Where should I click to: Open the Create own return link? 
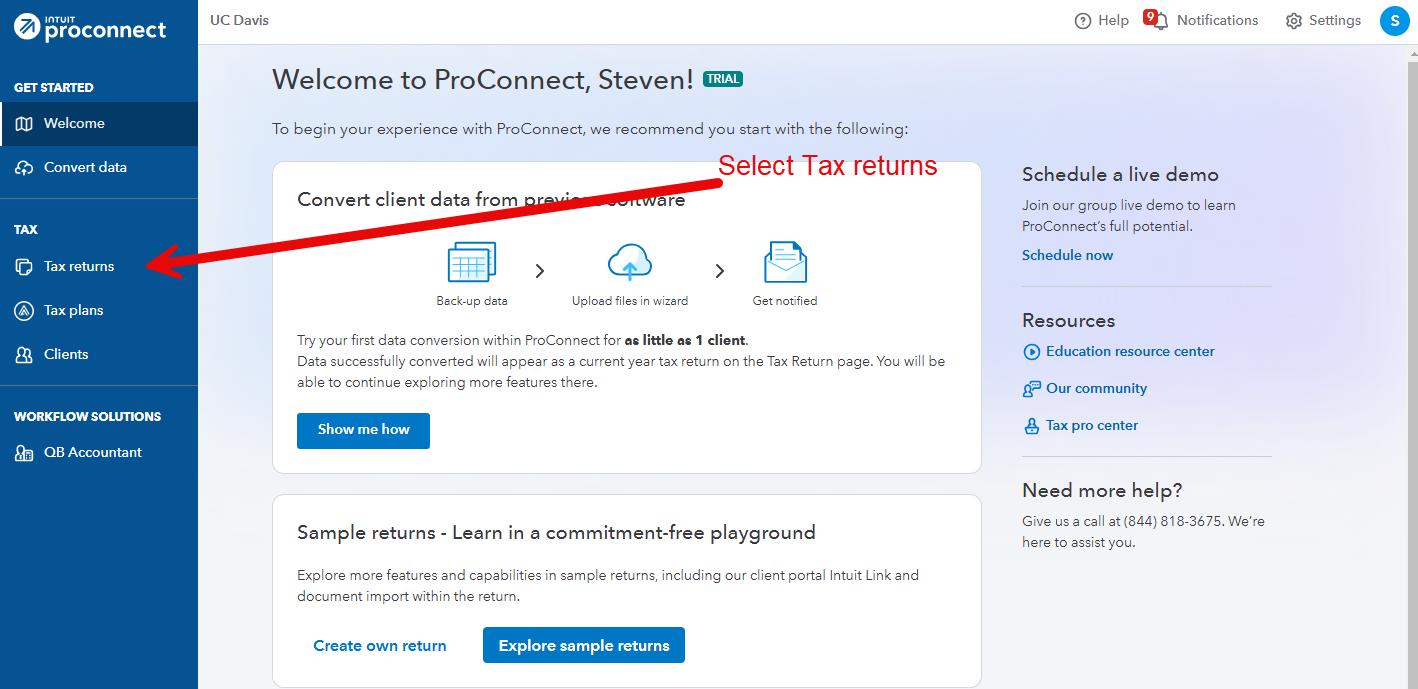pos(380,646)
